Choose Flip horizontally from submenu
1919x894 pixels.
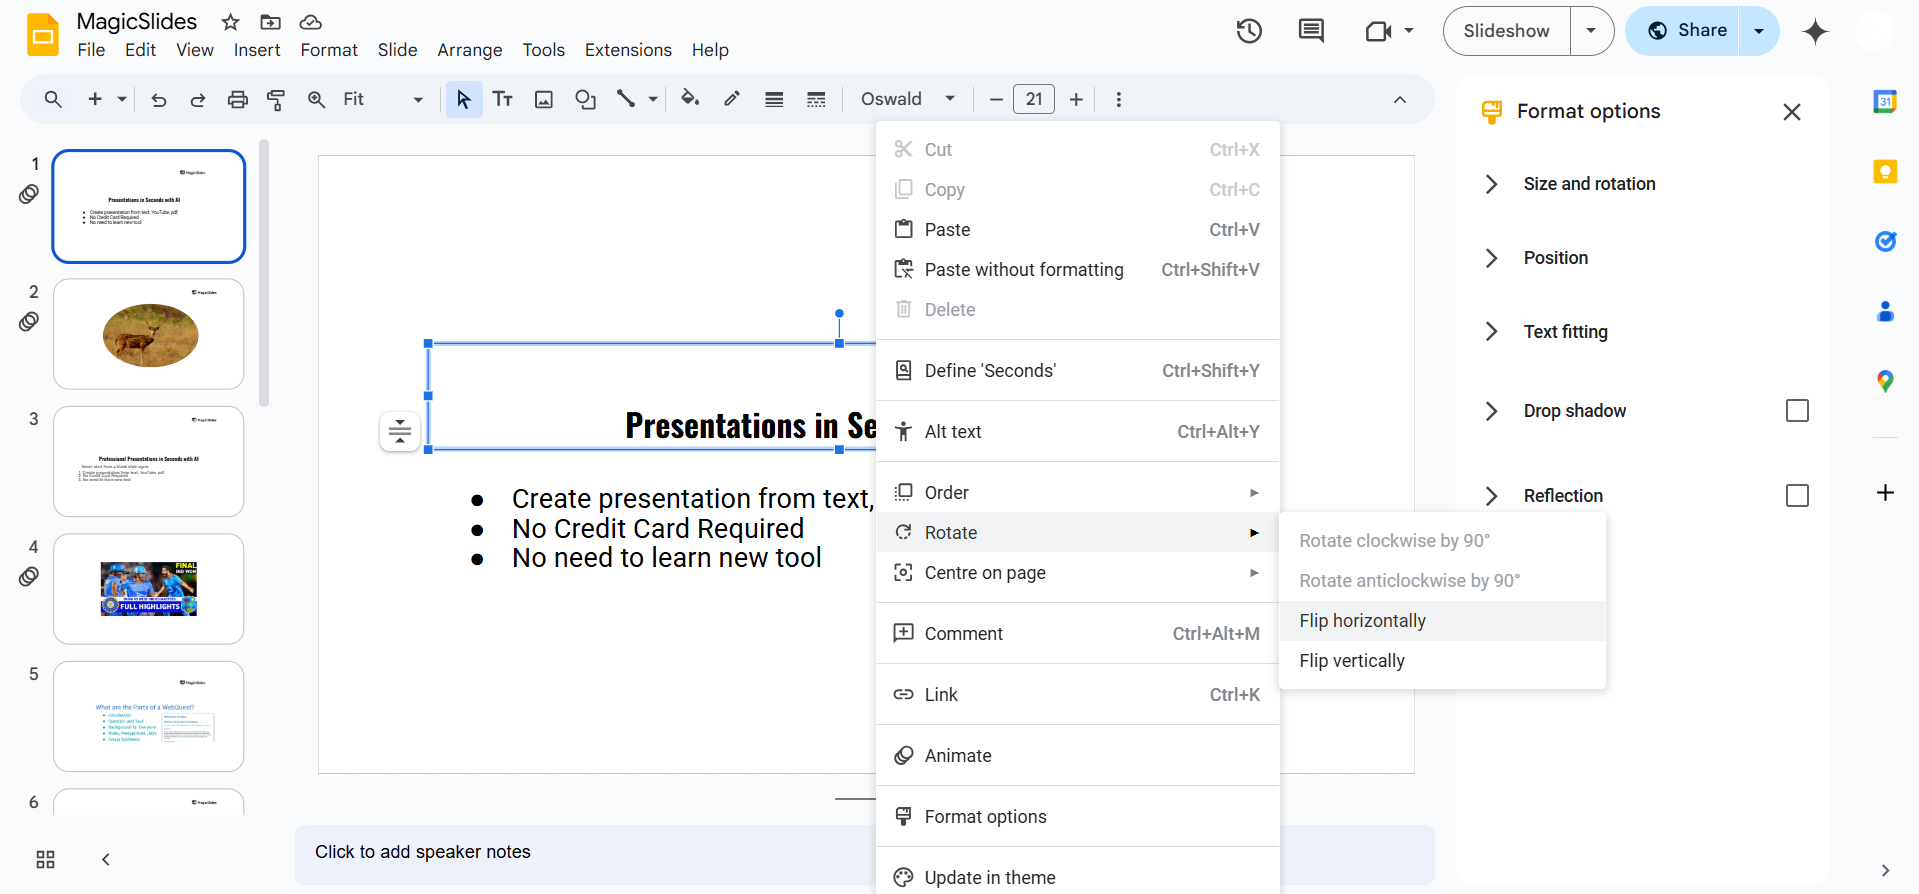(1362, 621)
